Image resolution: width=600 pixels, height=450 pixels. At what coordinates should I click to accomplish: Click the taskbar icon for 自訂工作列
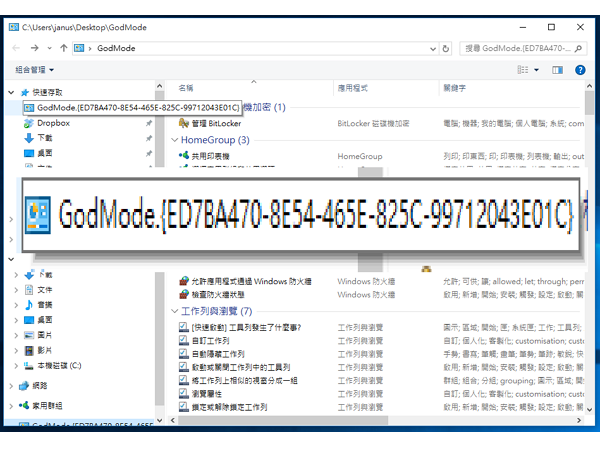coord(184,341)
